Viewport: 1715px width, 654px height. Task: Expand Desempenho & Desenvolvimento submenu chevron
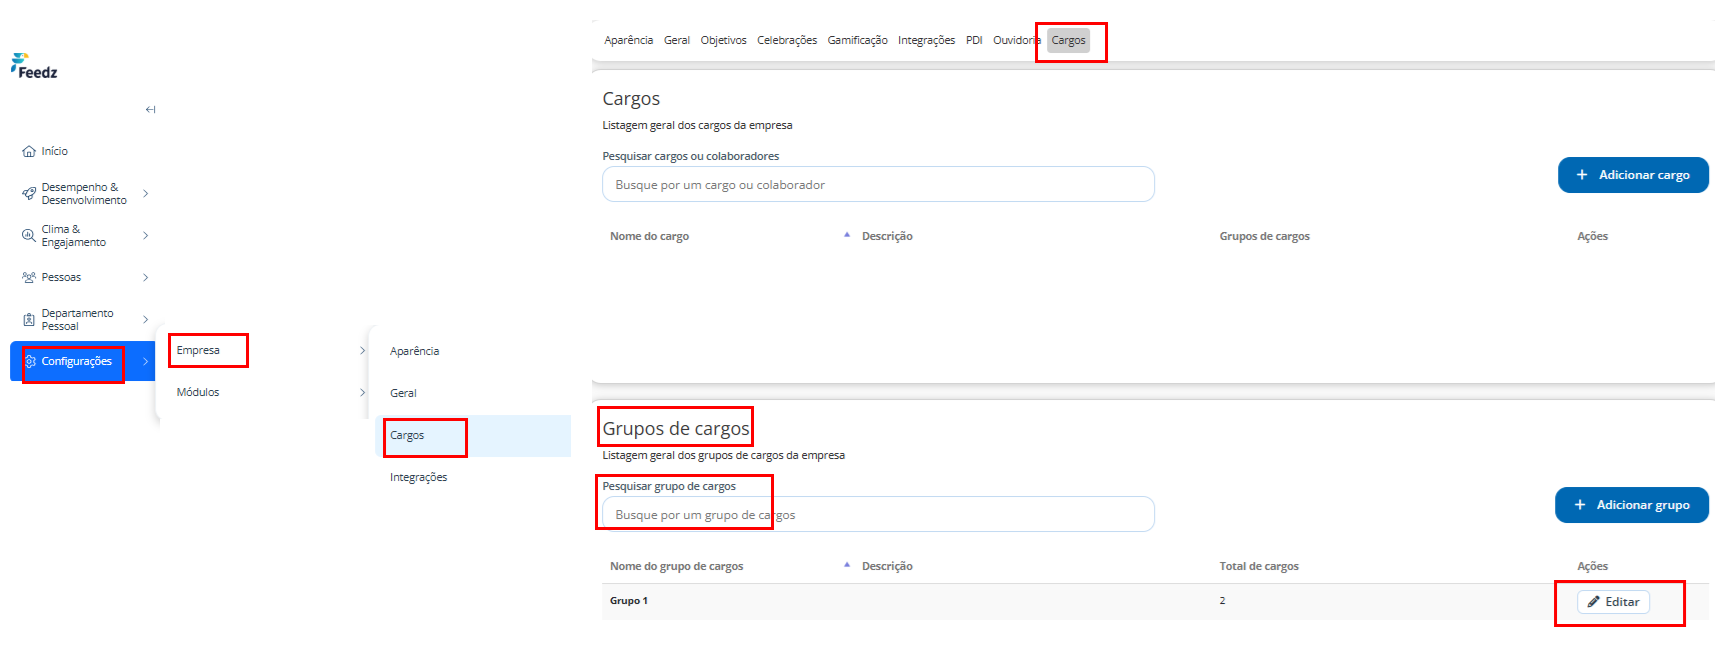point(146,194)
